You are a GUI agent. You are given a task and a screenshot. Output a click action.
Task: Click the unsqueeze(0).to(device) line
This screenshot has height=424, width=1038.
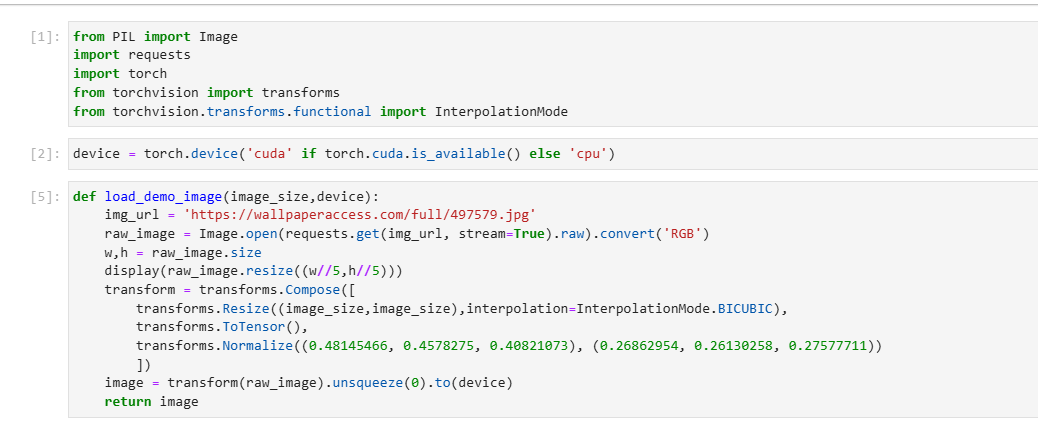[308, 384]
